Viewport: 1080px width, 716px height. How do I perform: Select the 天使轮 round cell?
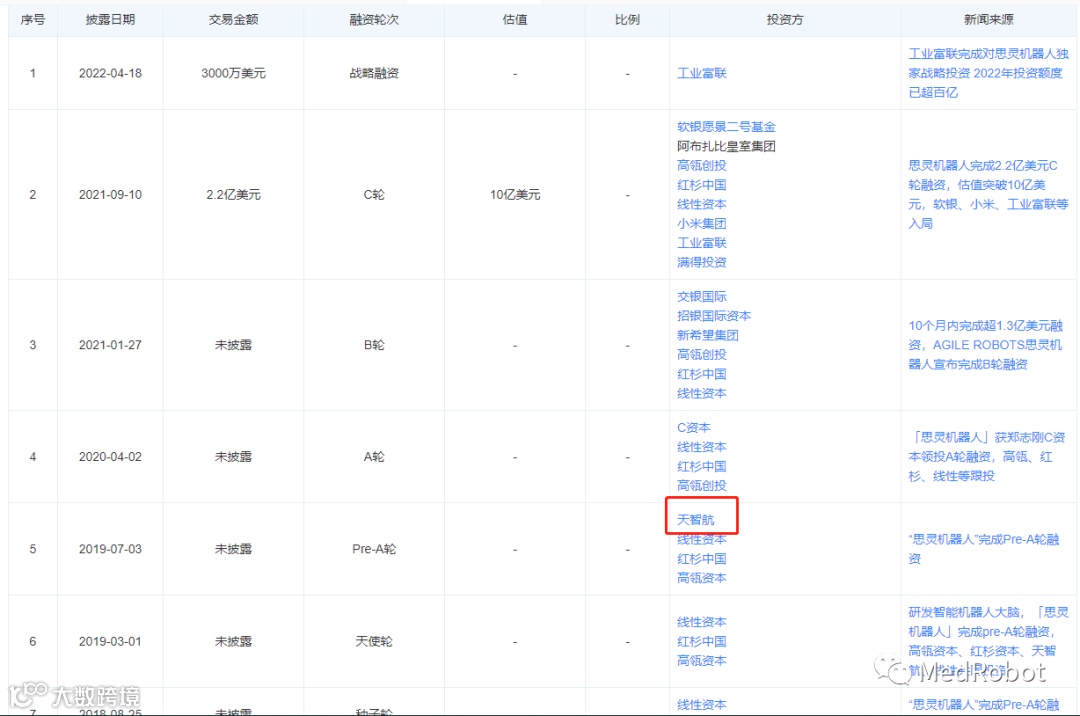374,641
